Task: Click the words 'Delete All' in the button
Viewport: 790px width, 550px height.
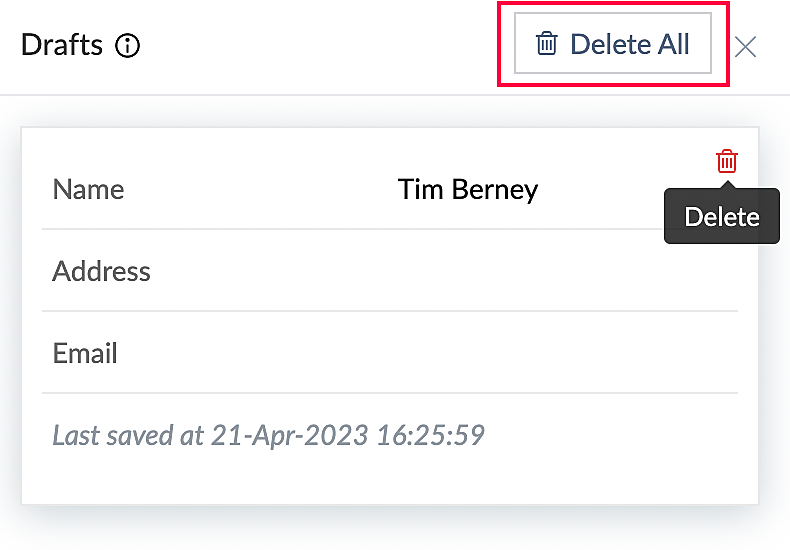Action: coord(629,44)
